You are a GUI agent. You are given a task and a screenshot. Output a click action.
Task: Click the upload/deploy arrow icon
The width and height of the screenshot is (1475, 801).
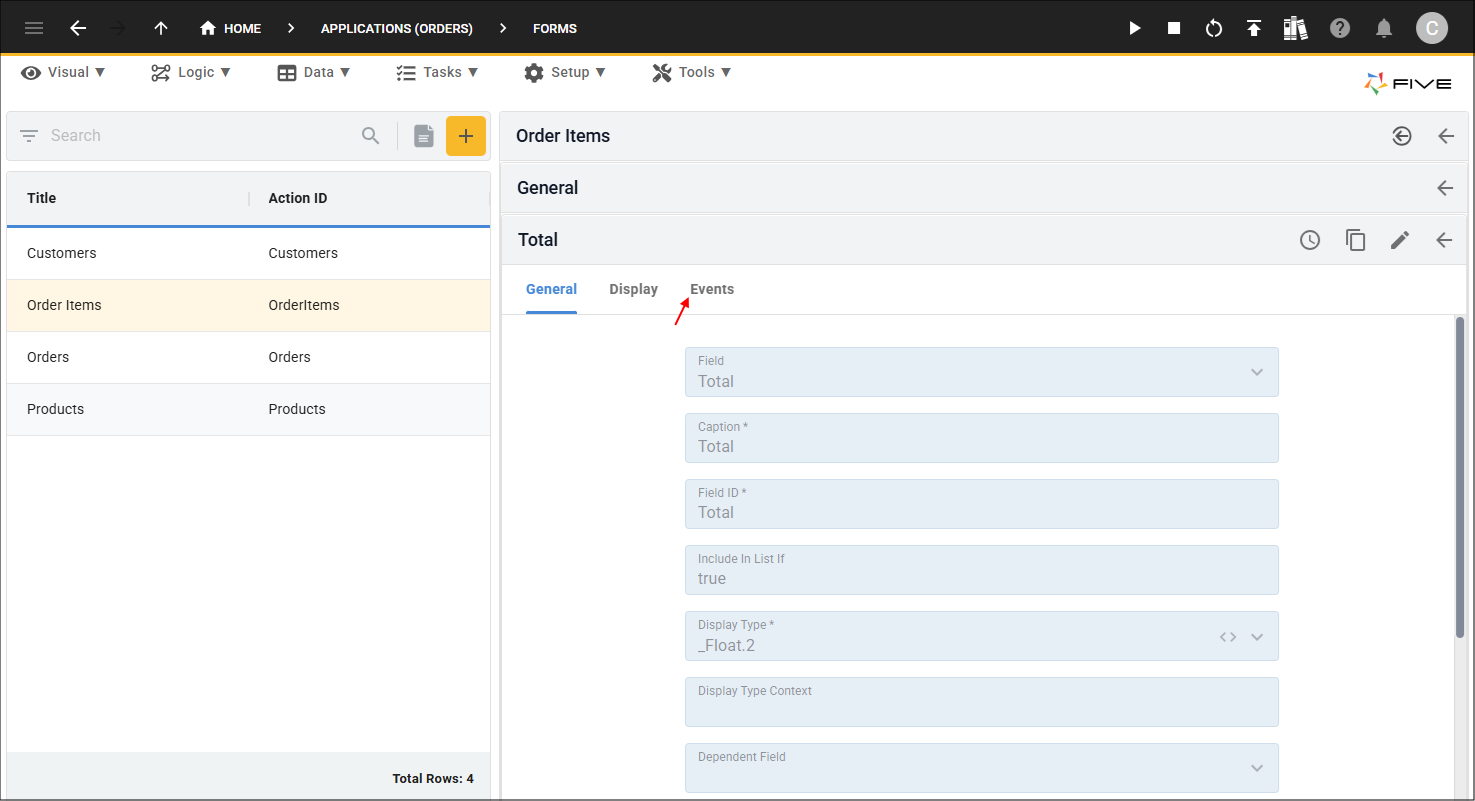click(x=1254, y=28)
